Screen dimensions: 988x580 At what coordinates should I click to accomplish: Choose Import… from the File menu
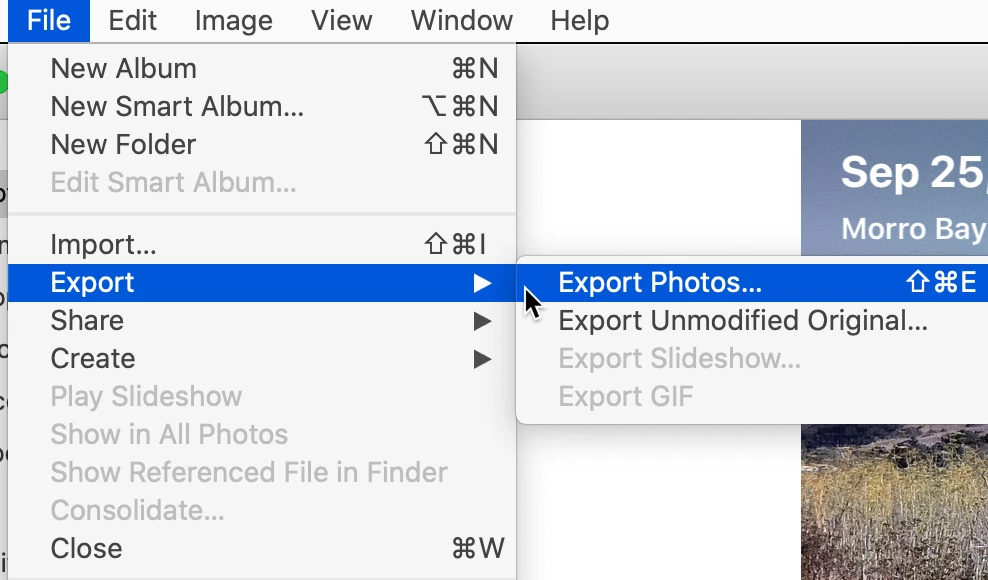click(262, 245)
